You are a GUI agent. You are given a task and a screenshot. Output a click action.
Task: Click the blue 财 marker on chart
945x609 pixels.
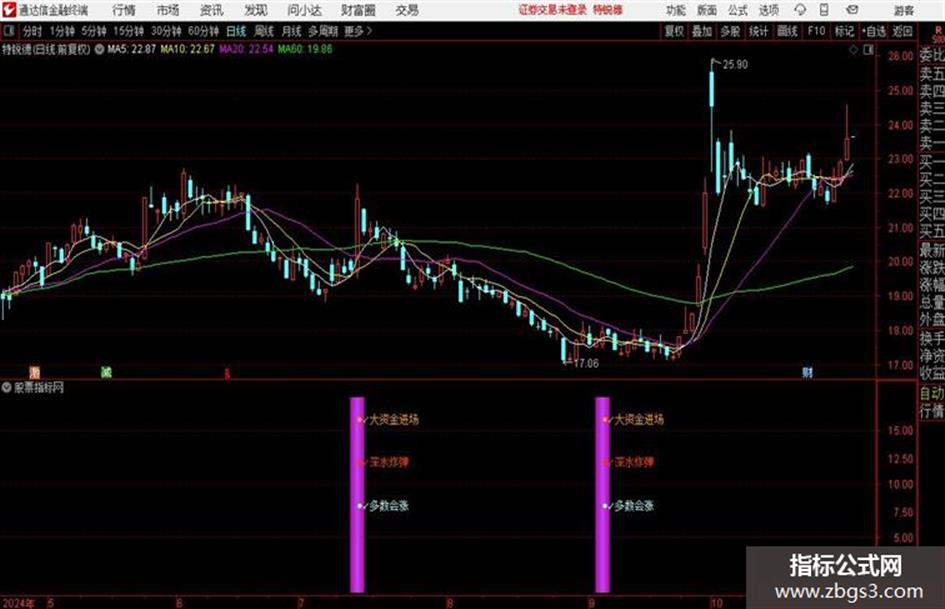(x=807, y=372)
